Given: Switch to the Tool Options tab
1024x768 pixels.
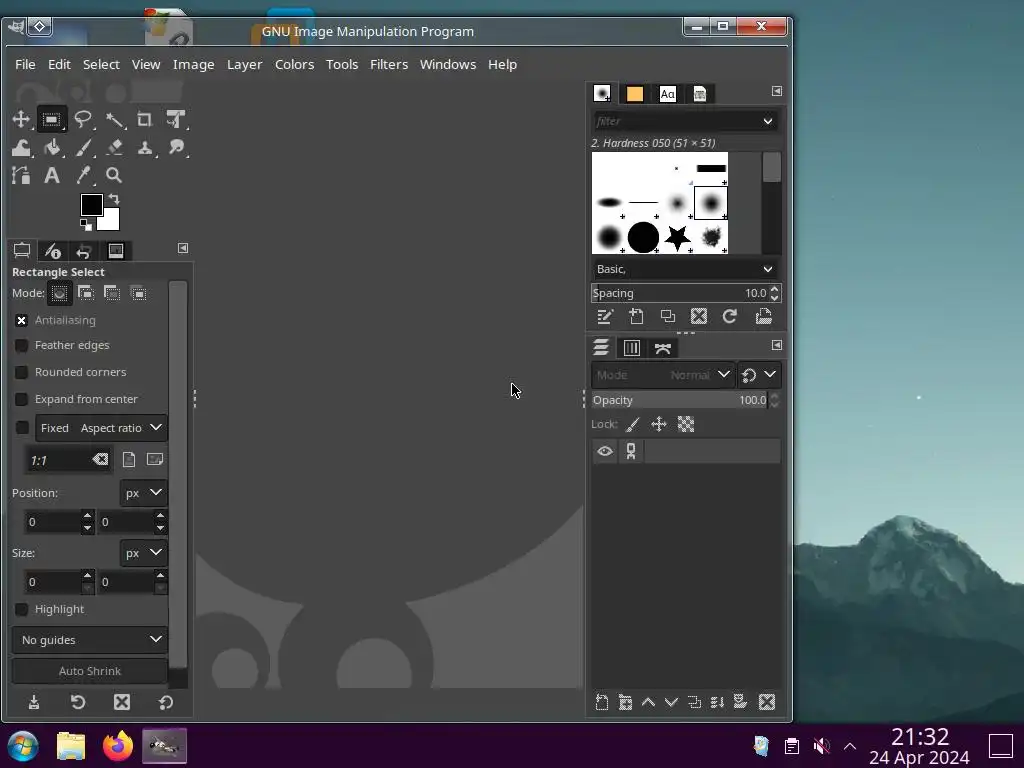Looking at the screenshot, I should click(x=22, y=251).
